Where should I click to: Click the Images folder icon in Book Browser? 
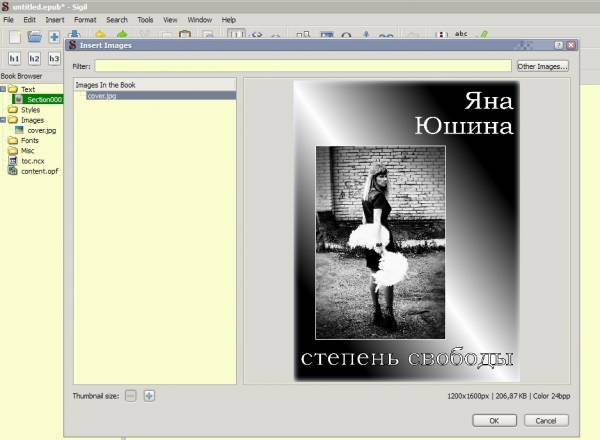click(13, 120)
